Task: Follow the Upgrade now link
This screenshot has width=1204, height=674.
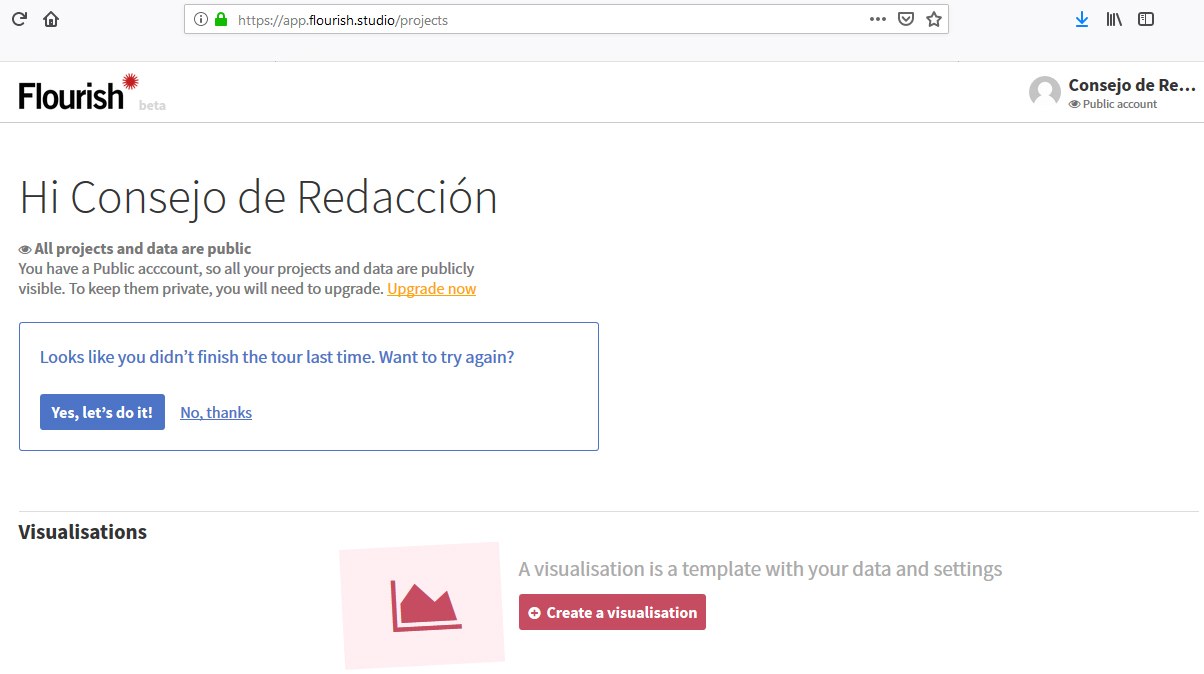Action: (x=431, y=289)
